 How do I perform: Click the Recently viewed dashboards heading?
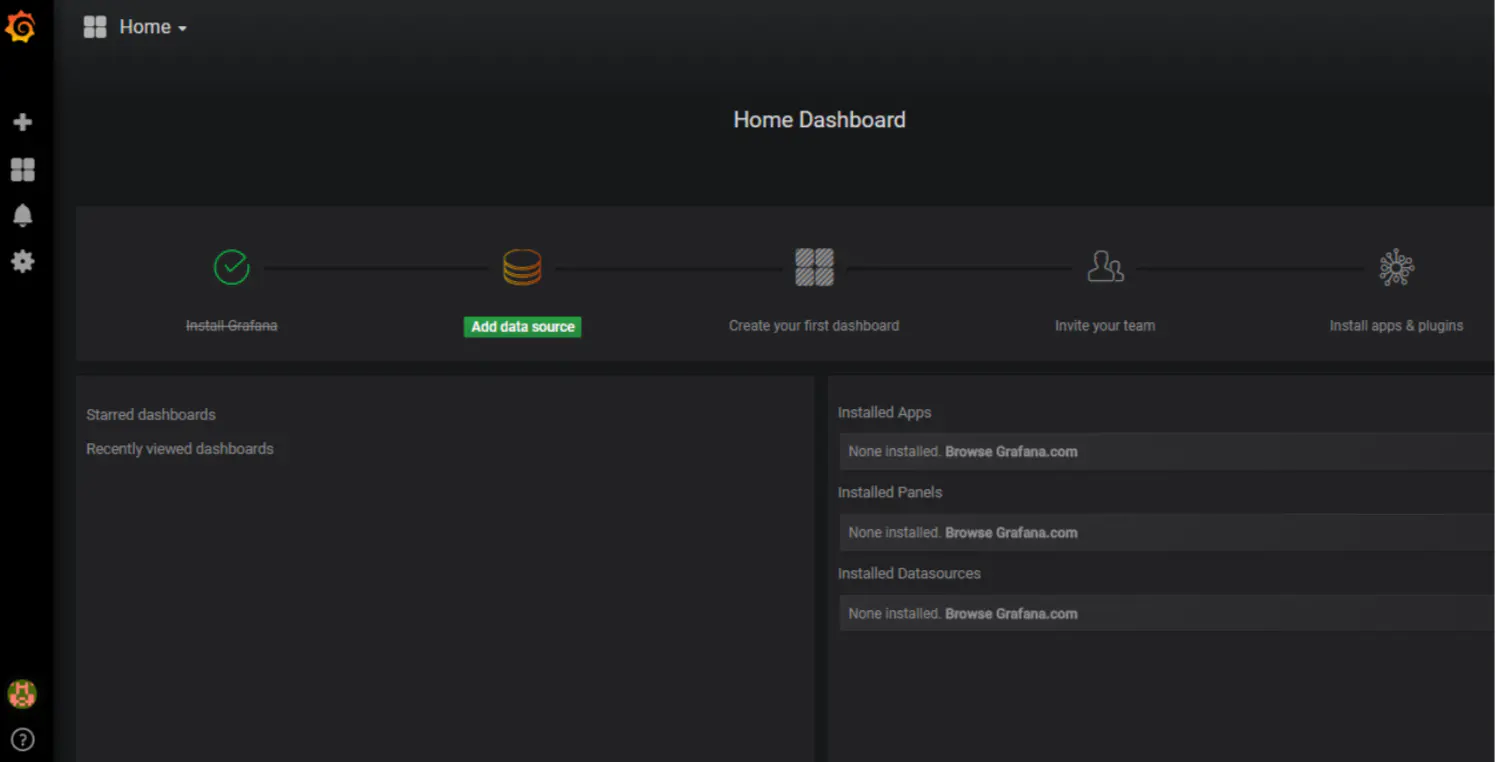[180, 449]
